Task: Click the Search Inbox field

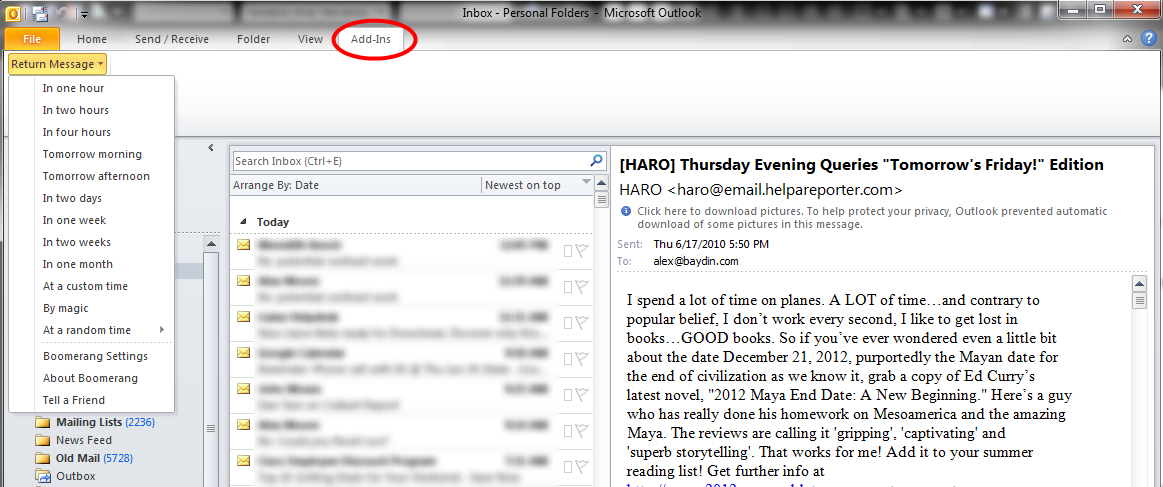Action: click(411, 161)
